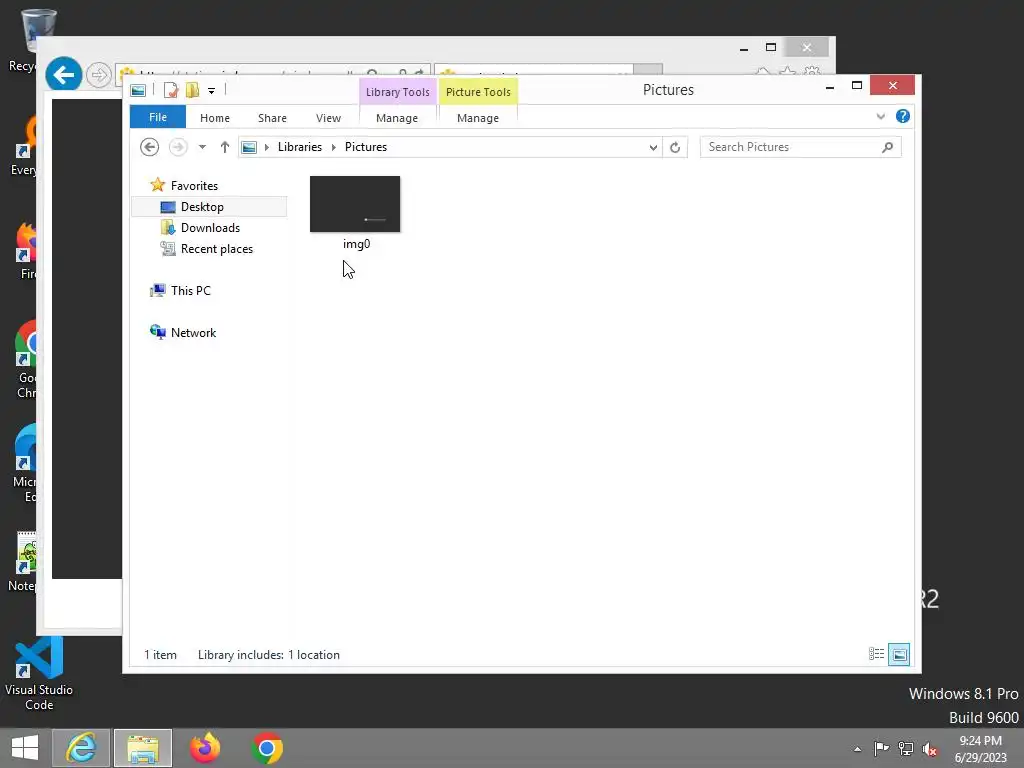Select the img0 picture thumbnail

click(x=355, y=204)
